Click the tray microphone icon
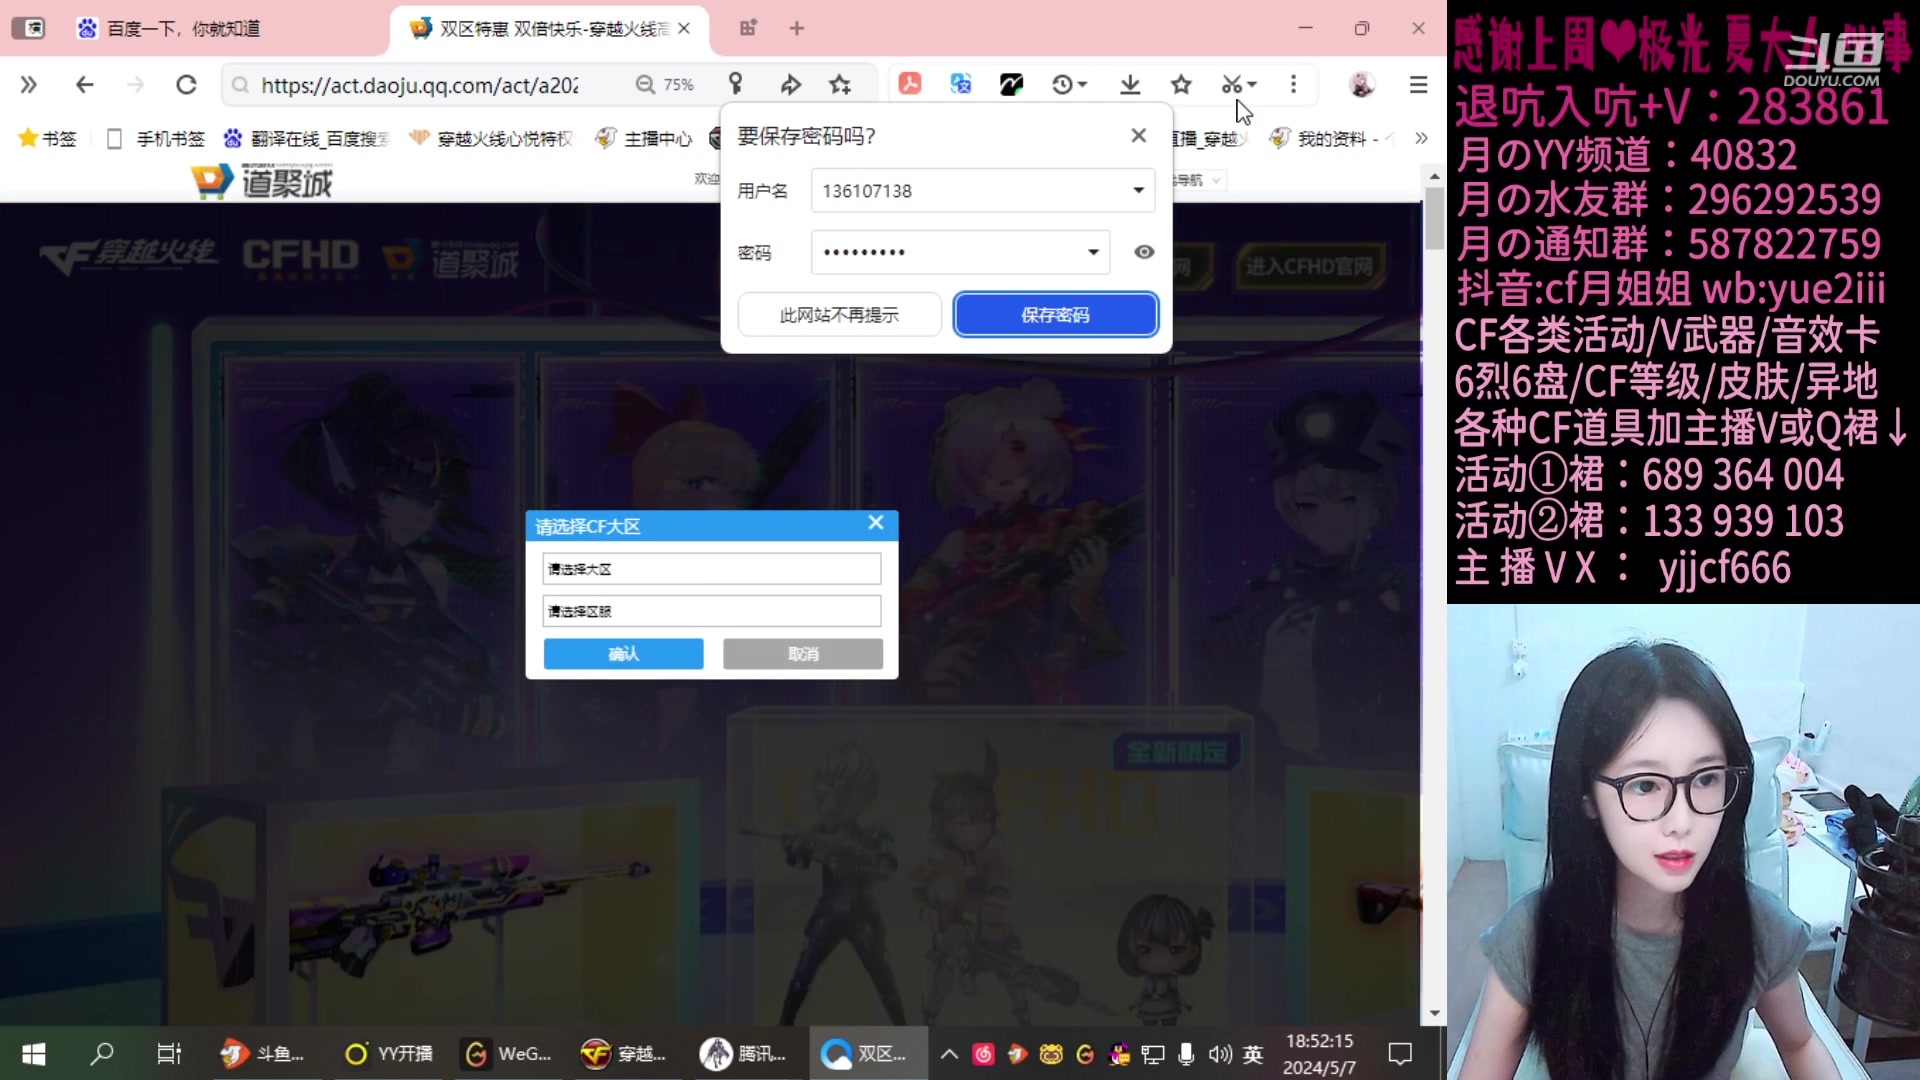 pos(1186,1054)
